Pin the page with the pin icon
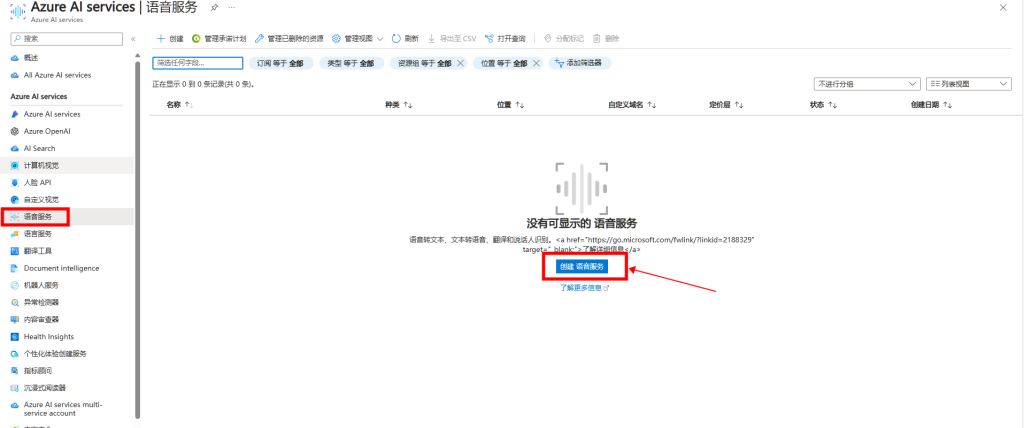Screen dimensions: 1024x428 tap(214, 7)
